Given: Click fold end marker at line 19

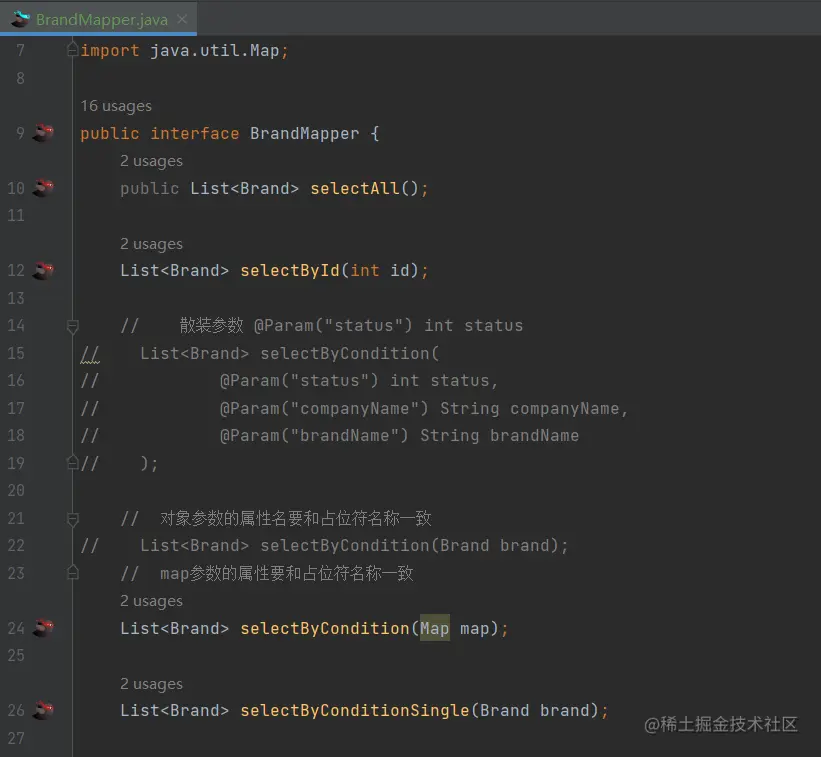Looking at the screenshot, I should (73, 462).
